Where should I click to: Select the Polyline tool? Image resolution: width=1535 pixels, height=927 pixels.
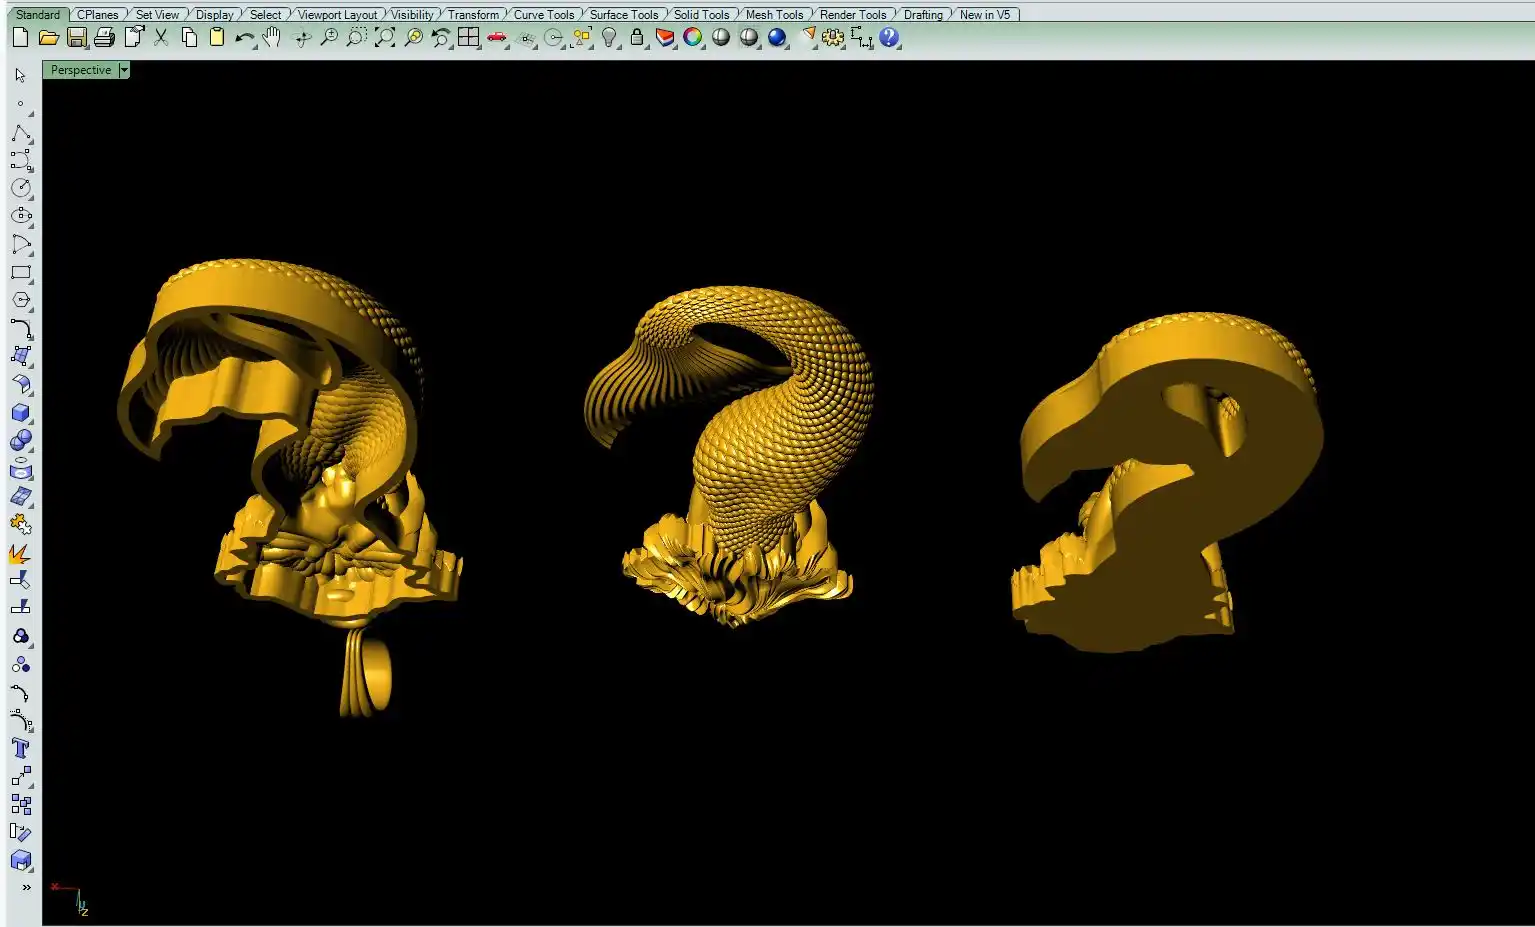click(20, 133)
